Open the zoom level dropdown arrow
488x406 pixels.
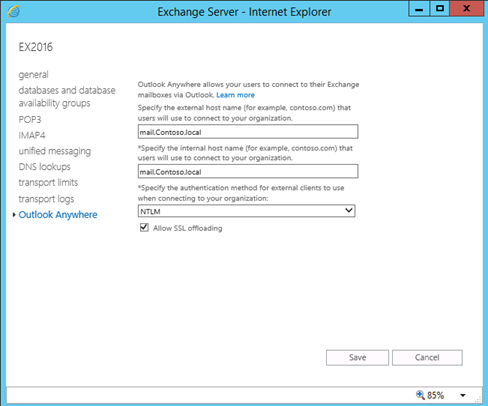(x=463, y=395)
